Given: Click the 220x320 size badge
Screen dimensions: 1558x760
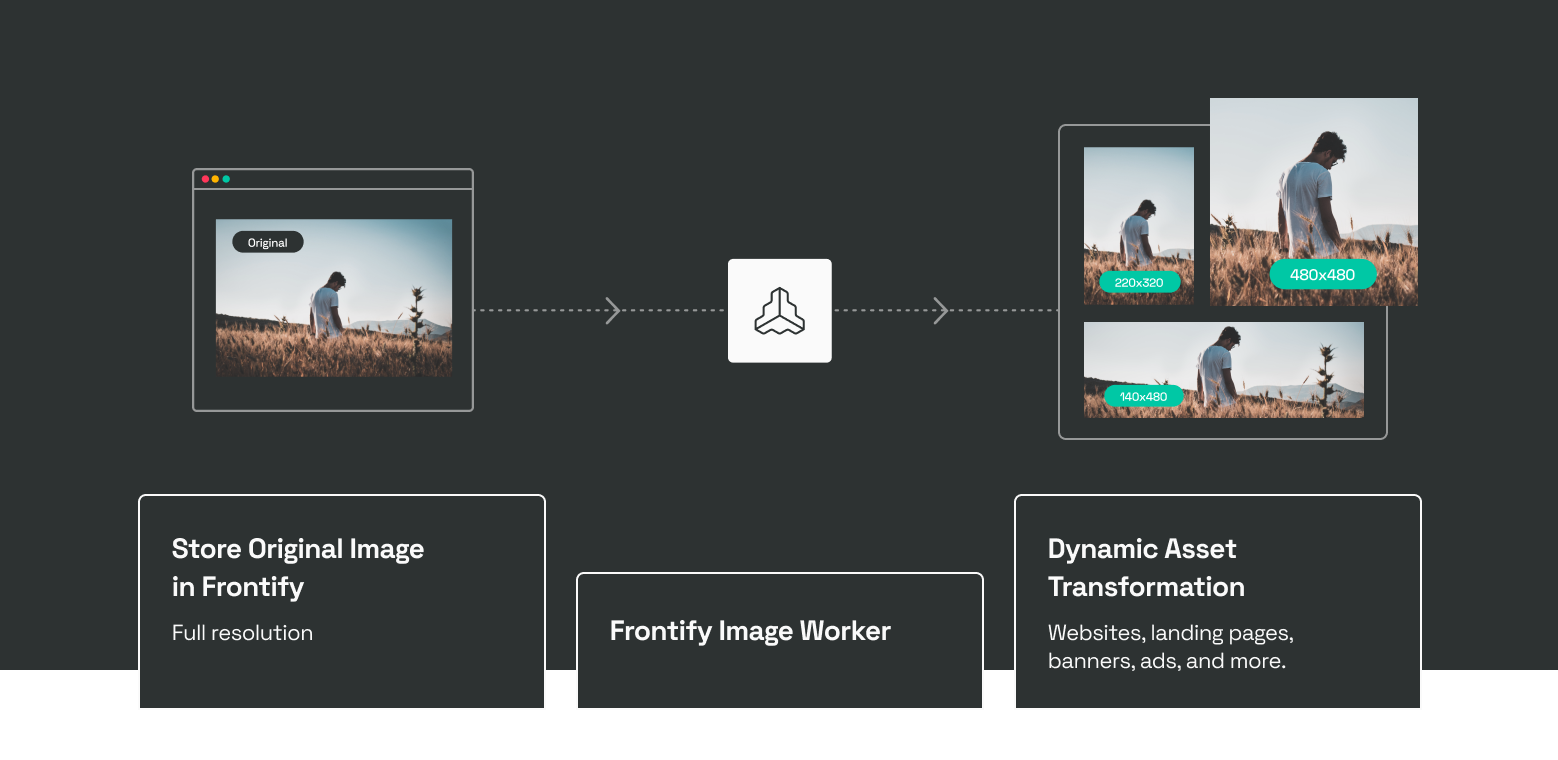Looking at the screenshot, I should pos(1139,283).
